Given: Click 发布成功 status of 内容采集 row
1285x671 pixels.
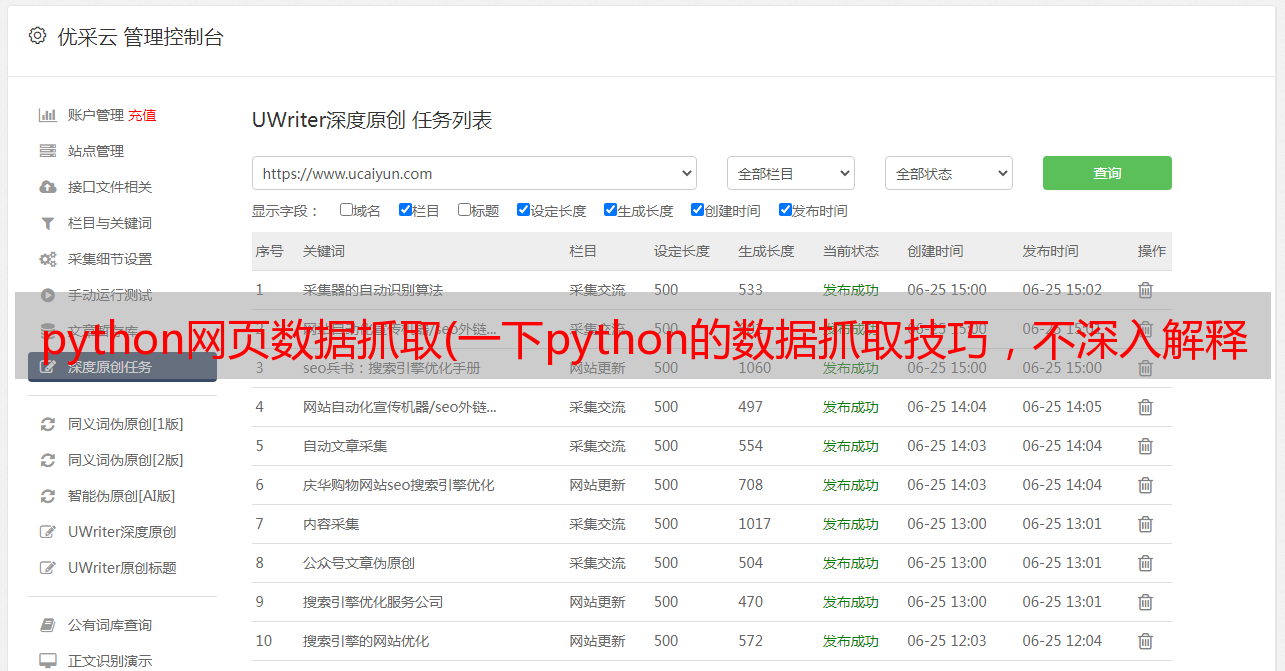Looking at the screenshot, I should [x=851, y=524].
